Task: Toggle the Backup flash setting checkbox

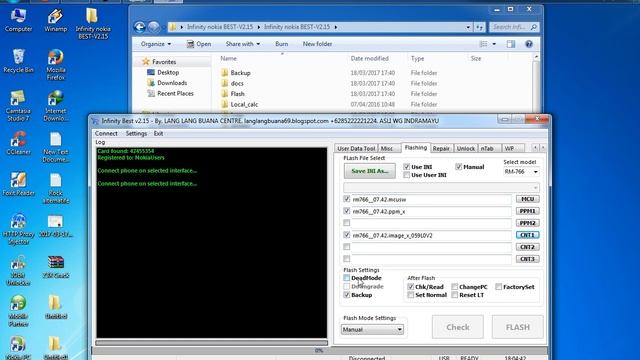Action: click(347, 295)
